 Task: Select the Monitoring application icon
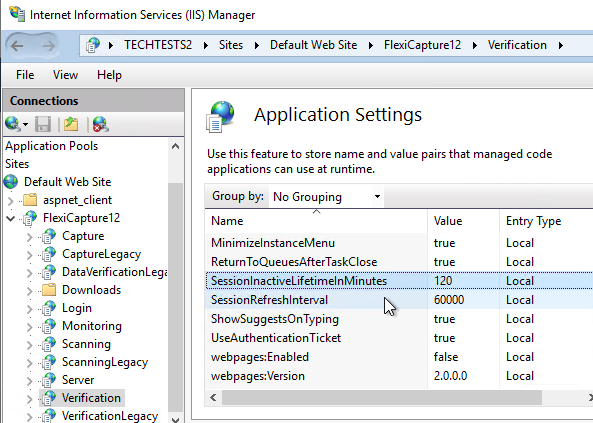point(49,326)
